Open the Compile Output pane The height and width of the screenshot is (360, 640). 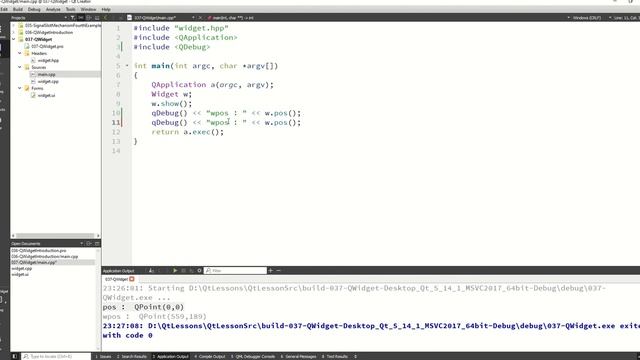point(209,356)
